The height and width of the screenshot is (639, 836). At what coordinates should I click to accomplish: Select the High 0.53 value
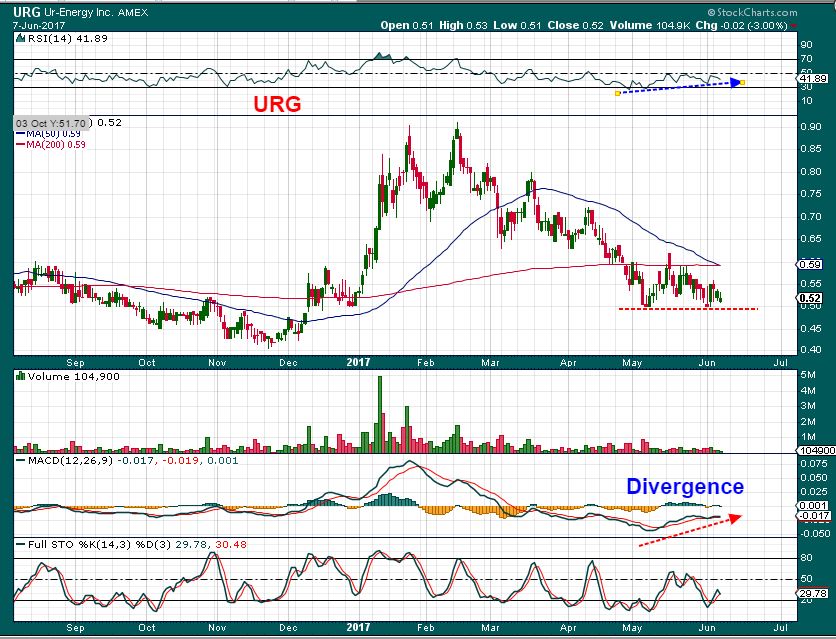[463, 25]
